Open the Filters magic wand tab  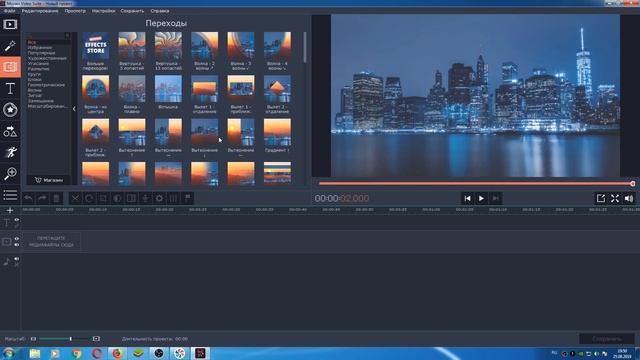(x=10, y=46)
